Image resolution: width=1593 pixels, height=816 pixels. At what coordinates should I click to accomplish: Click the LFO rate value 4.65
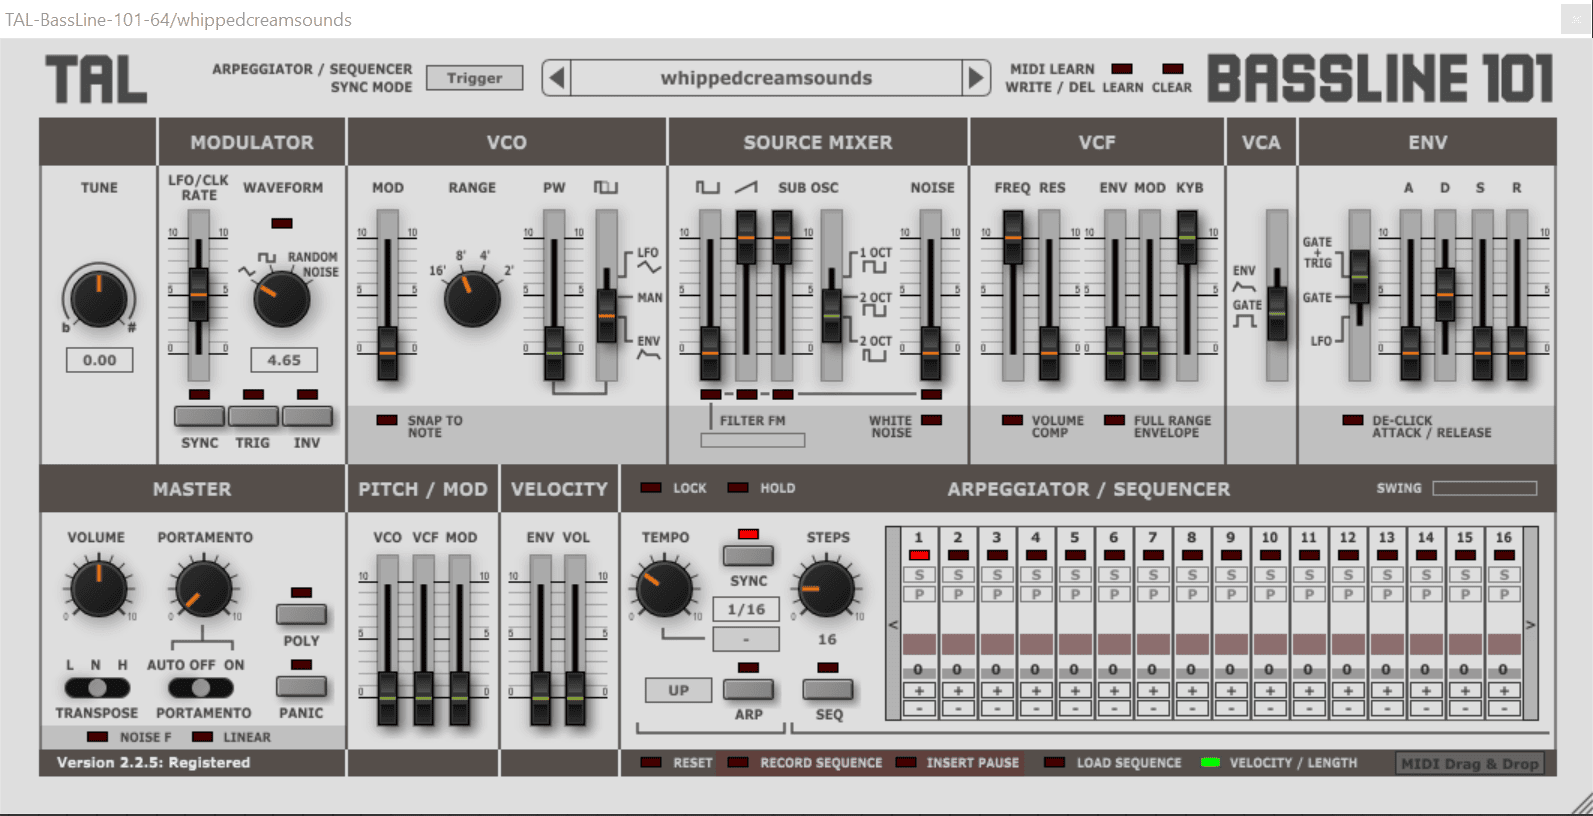coord(284,360)
